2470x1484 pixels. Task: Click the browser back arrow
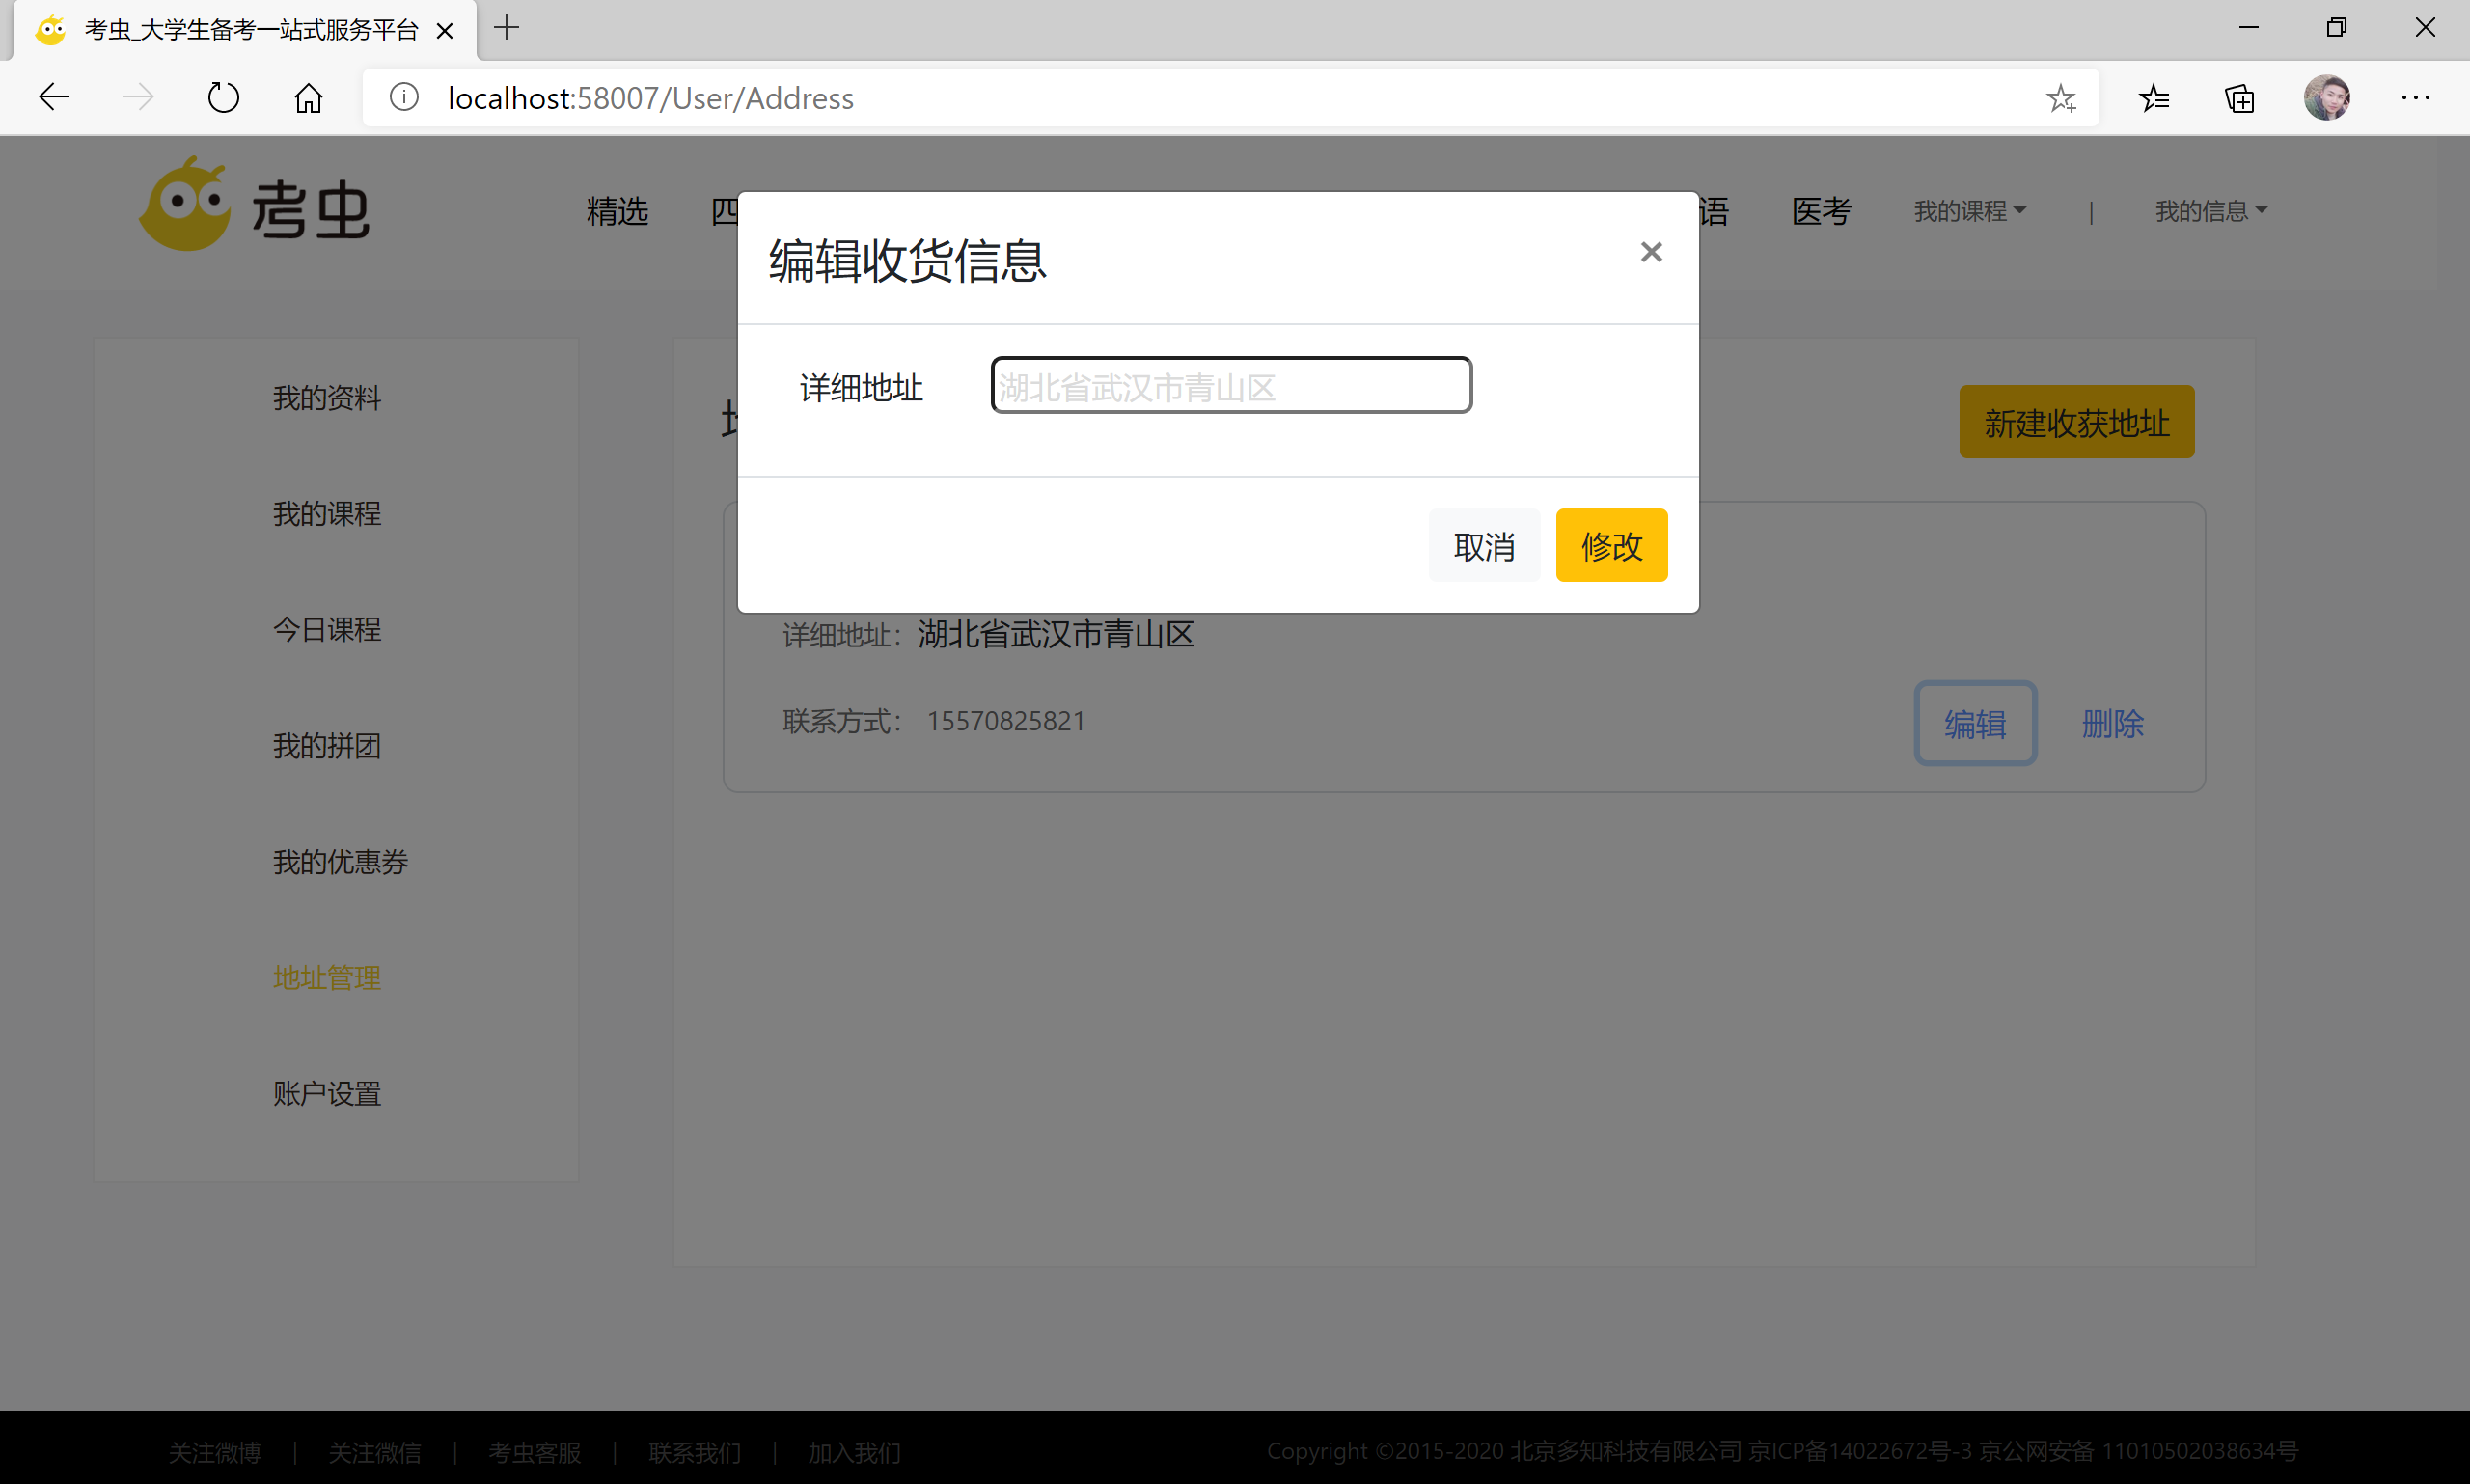[54, 98]
